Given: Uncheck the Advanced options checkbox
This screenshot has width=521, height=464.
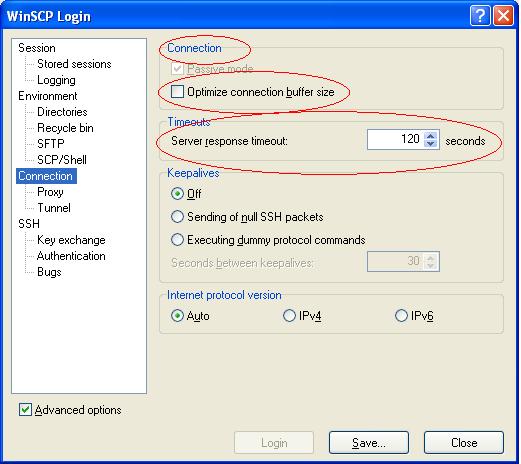Looking at the screenshot, I should (x=25, y=410).
